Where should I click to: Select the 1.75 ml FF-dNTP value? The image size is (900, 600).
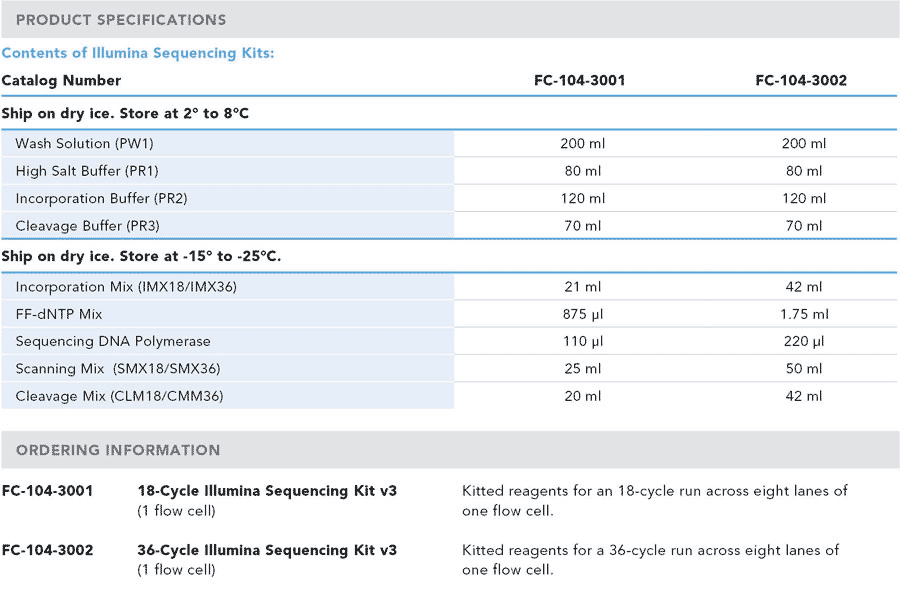pos(804,315)
